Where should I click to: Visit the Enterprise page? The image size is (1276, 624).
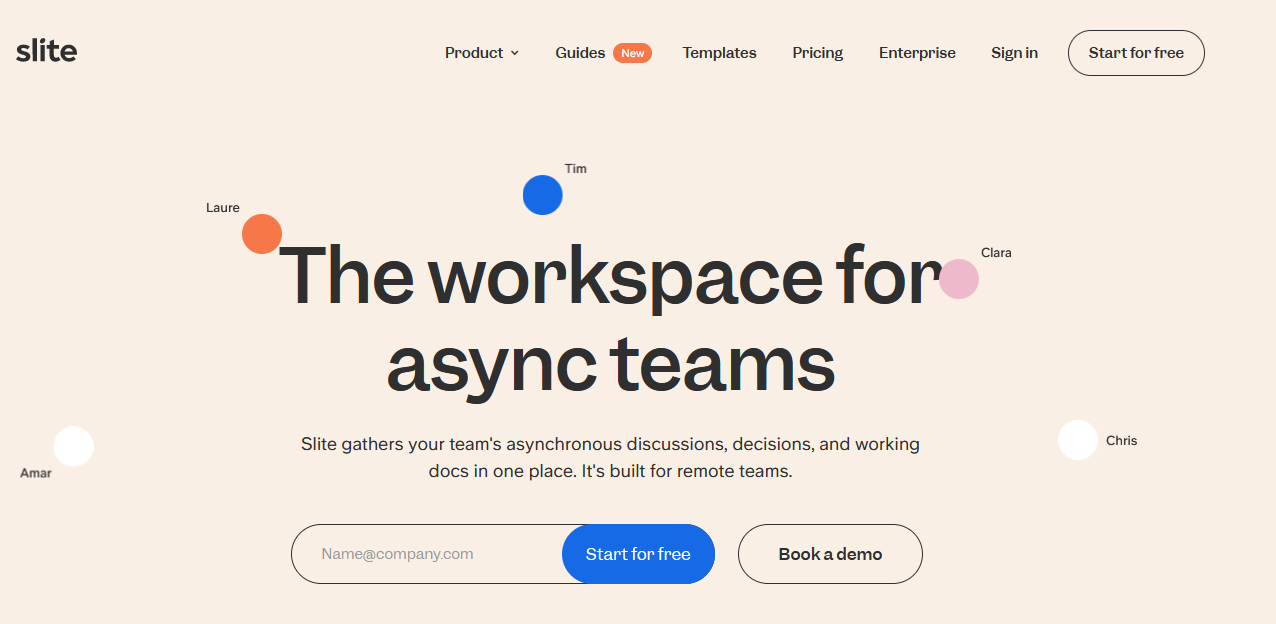[917, 53]
